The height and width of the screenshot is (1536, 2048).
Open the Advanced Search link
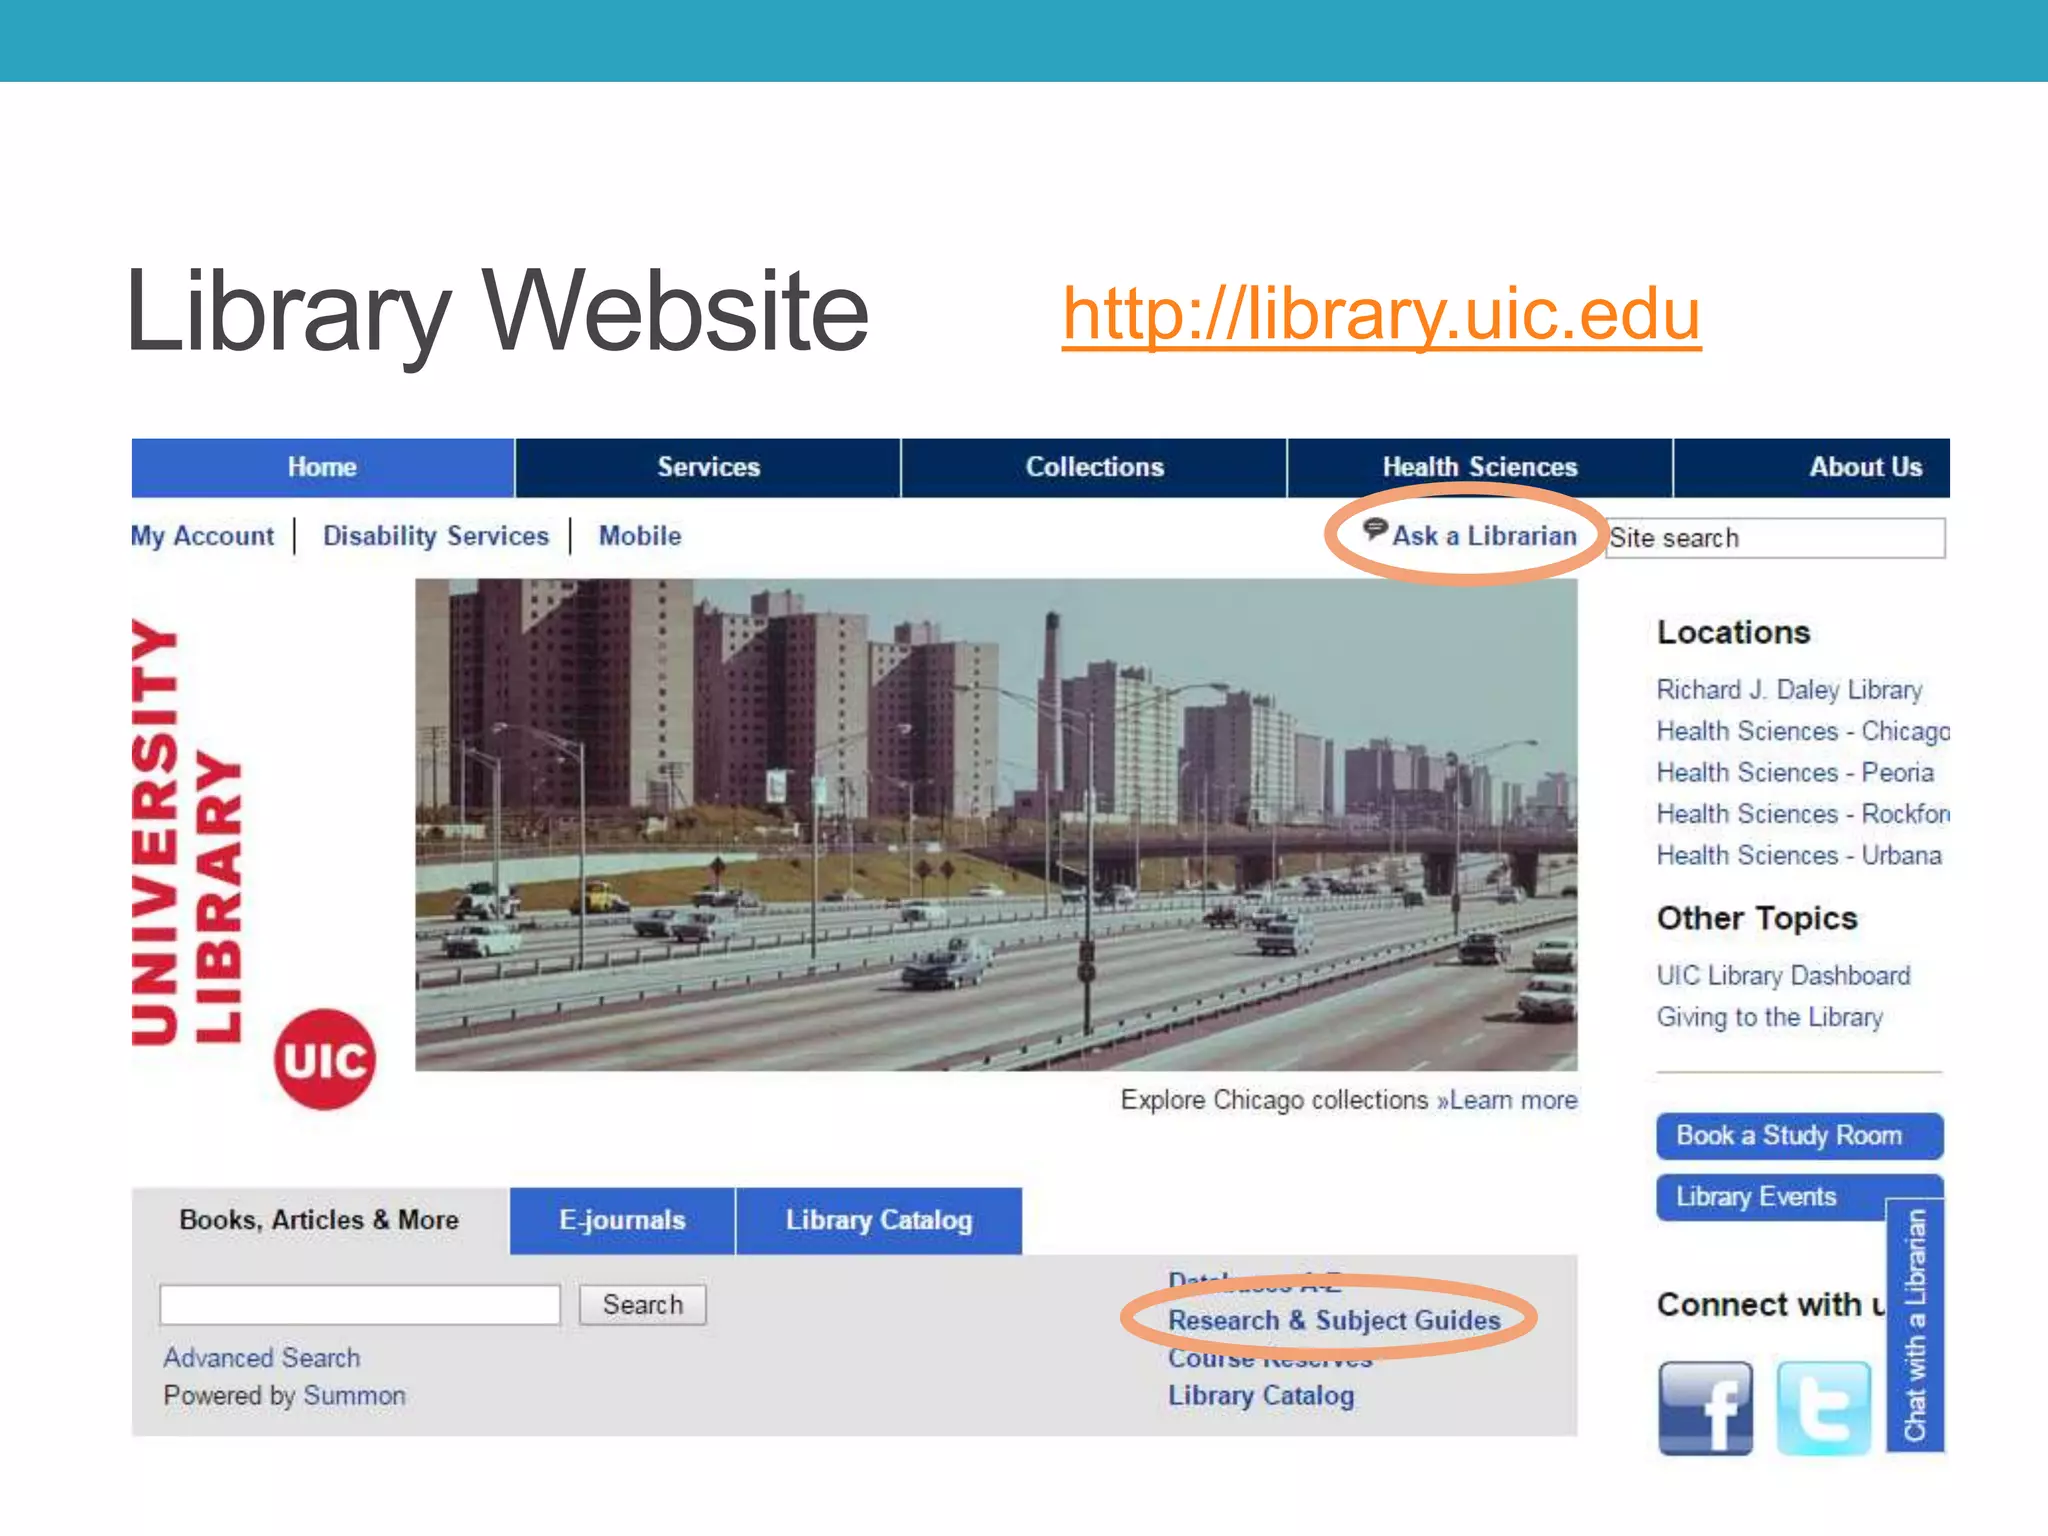click(x=262, y=1357)
